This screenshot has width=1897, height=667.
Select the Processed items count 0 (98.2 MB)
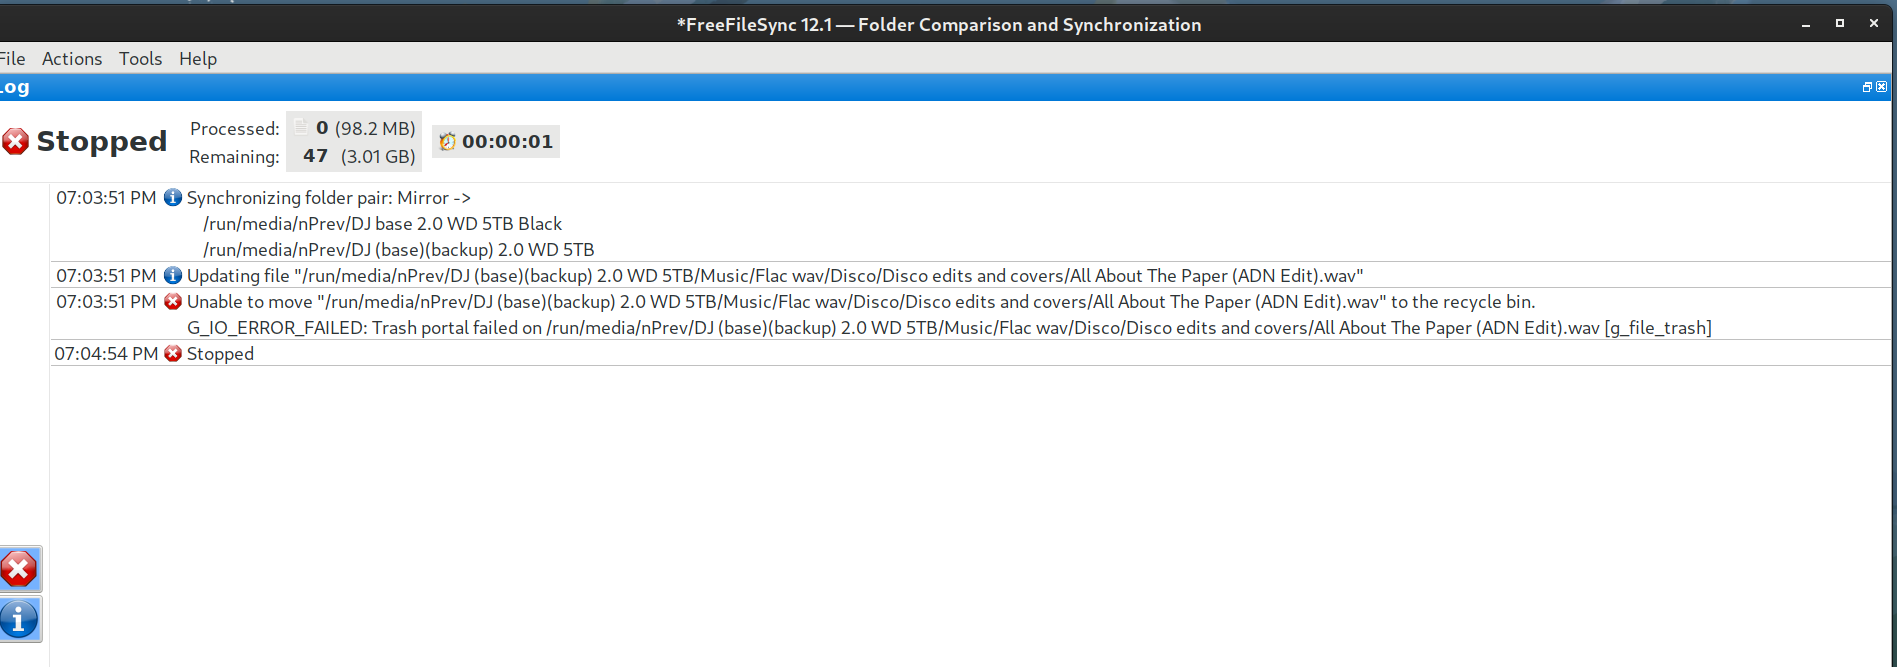365,128
